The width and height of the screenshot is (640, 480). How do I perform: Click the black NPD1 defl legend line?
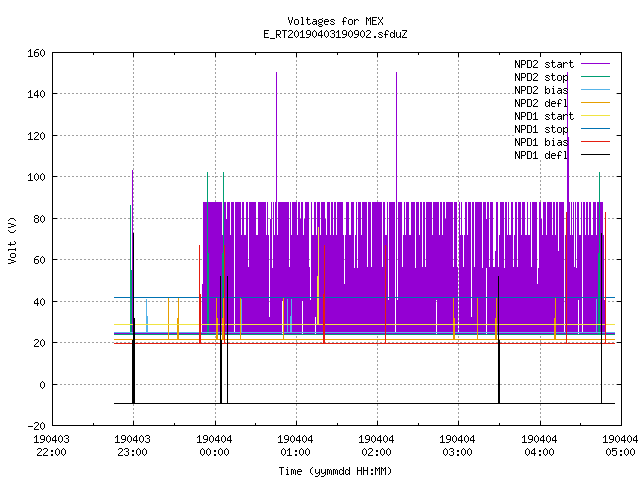[595, 155]
